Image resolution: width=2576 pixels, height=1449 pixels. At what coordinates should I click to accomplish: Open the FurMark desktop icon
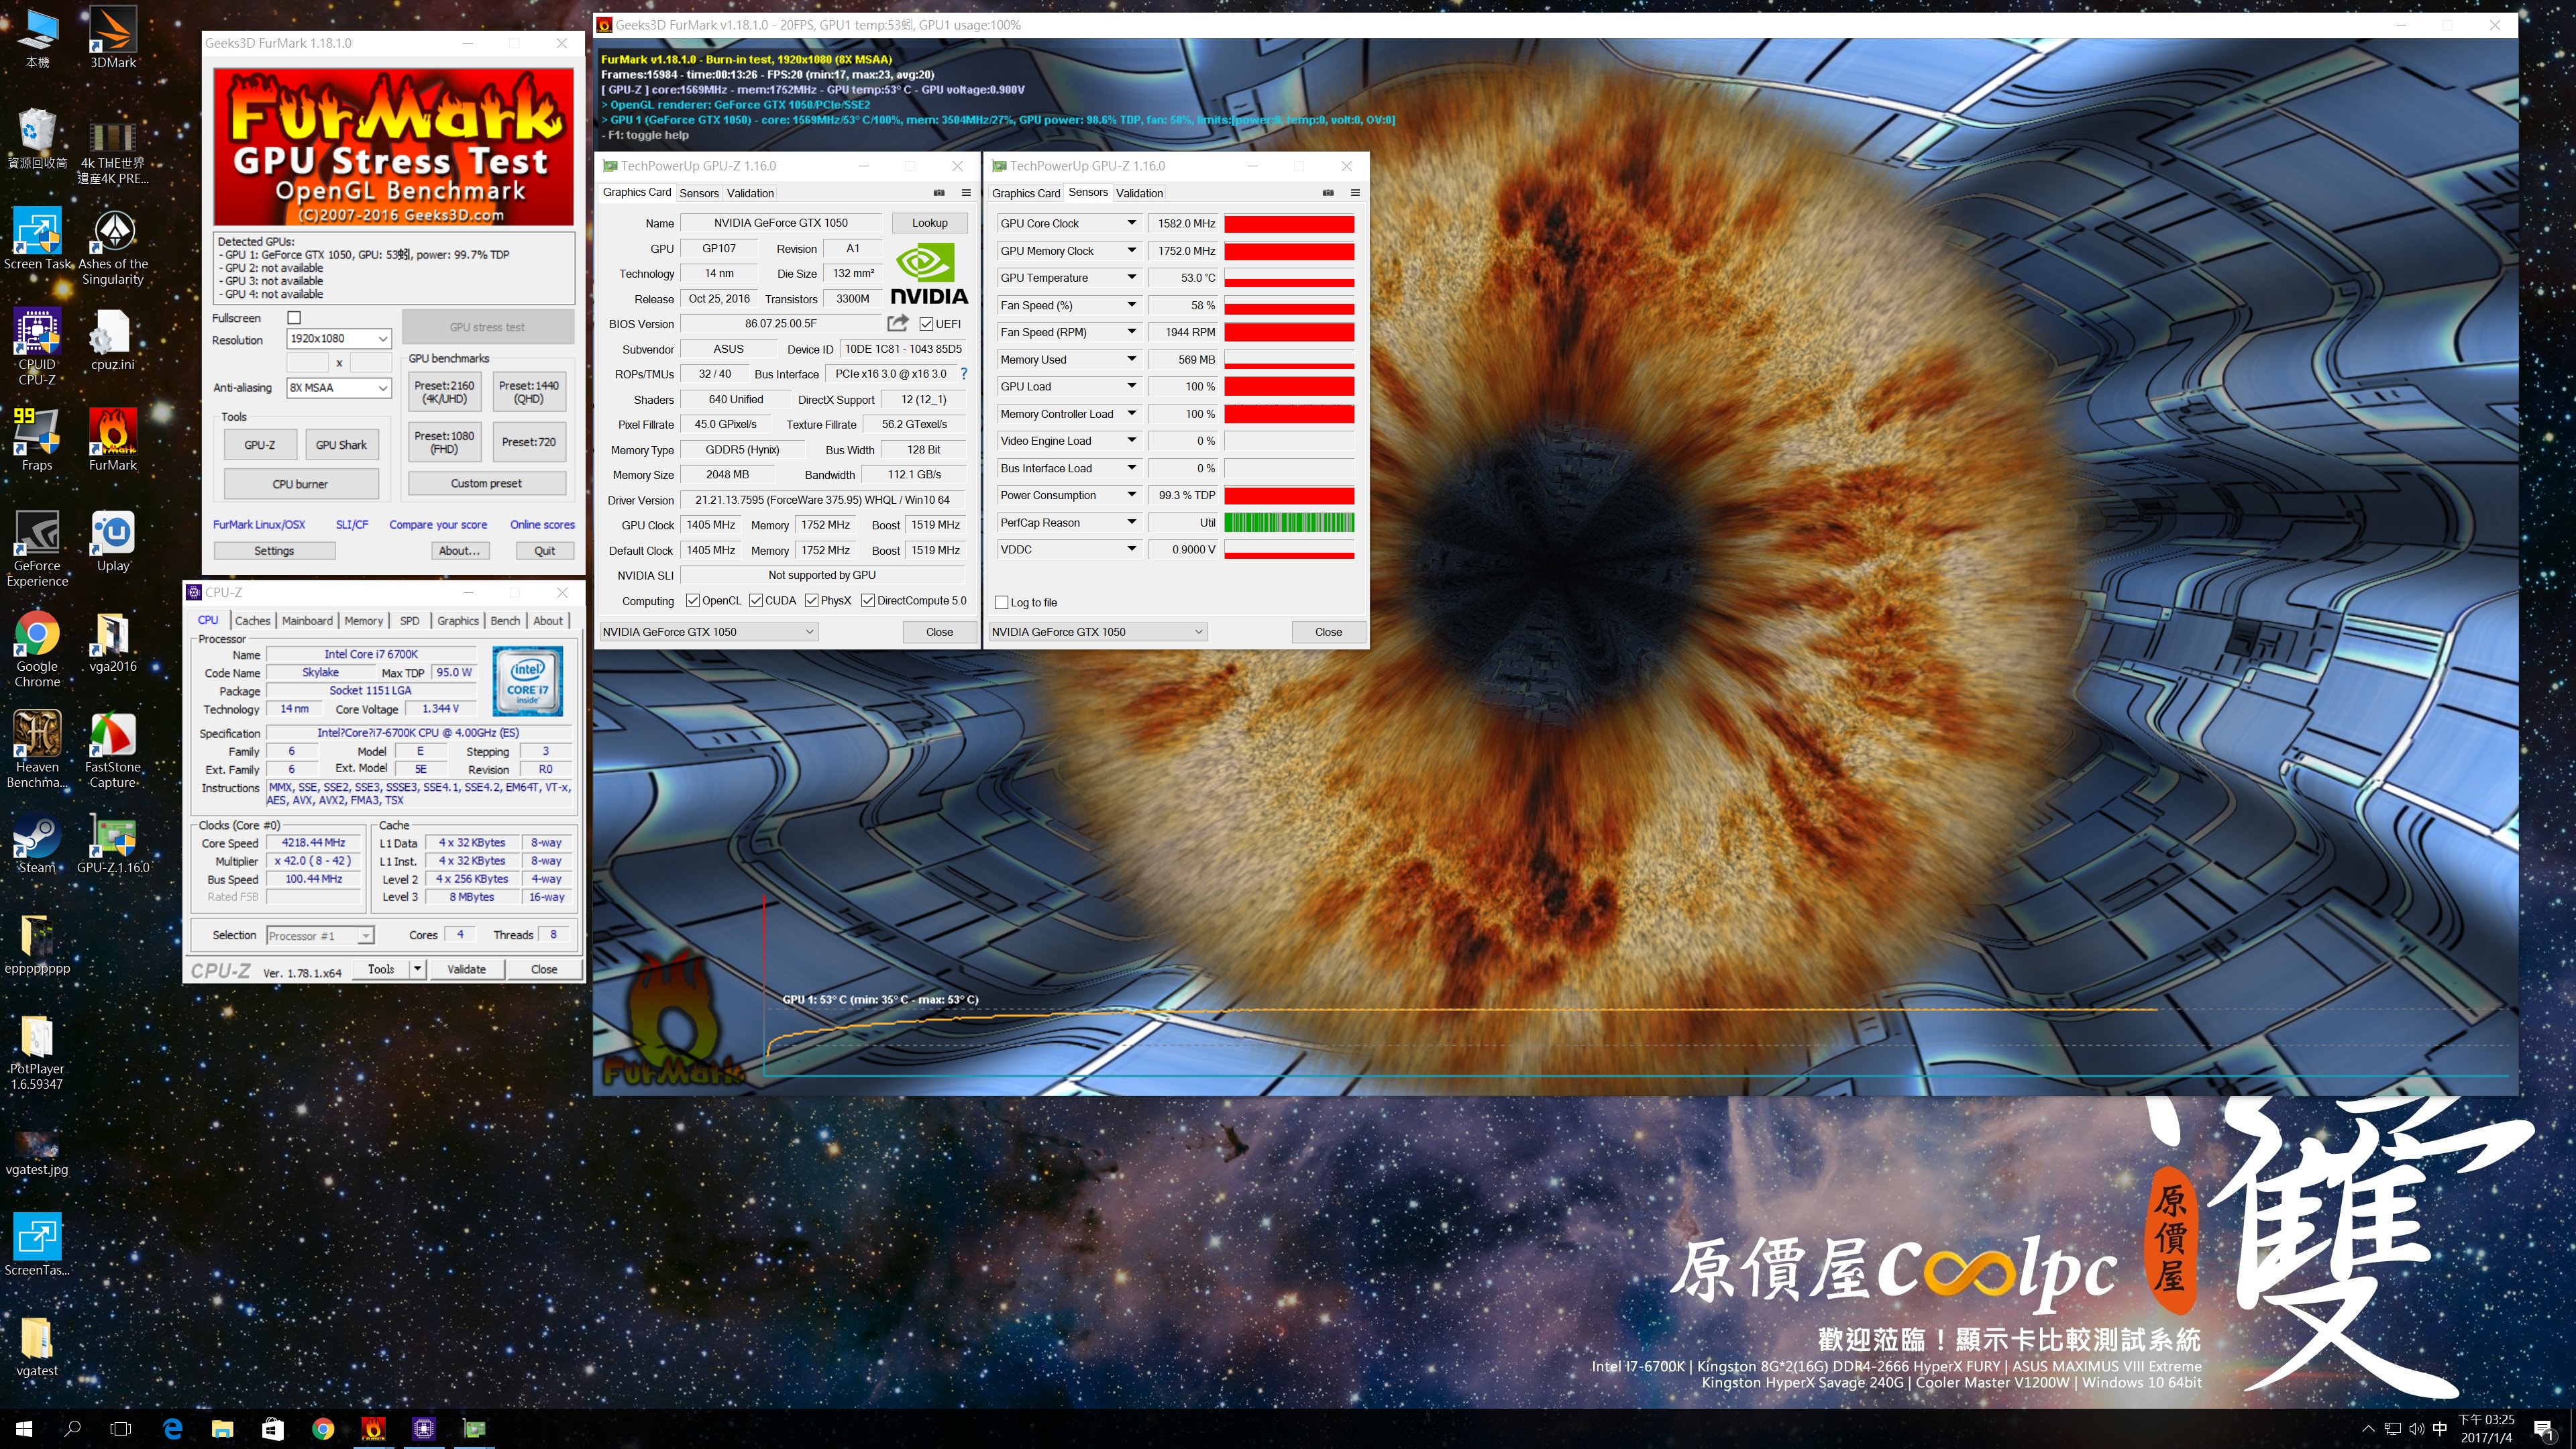click(x=113, y=440)
